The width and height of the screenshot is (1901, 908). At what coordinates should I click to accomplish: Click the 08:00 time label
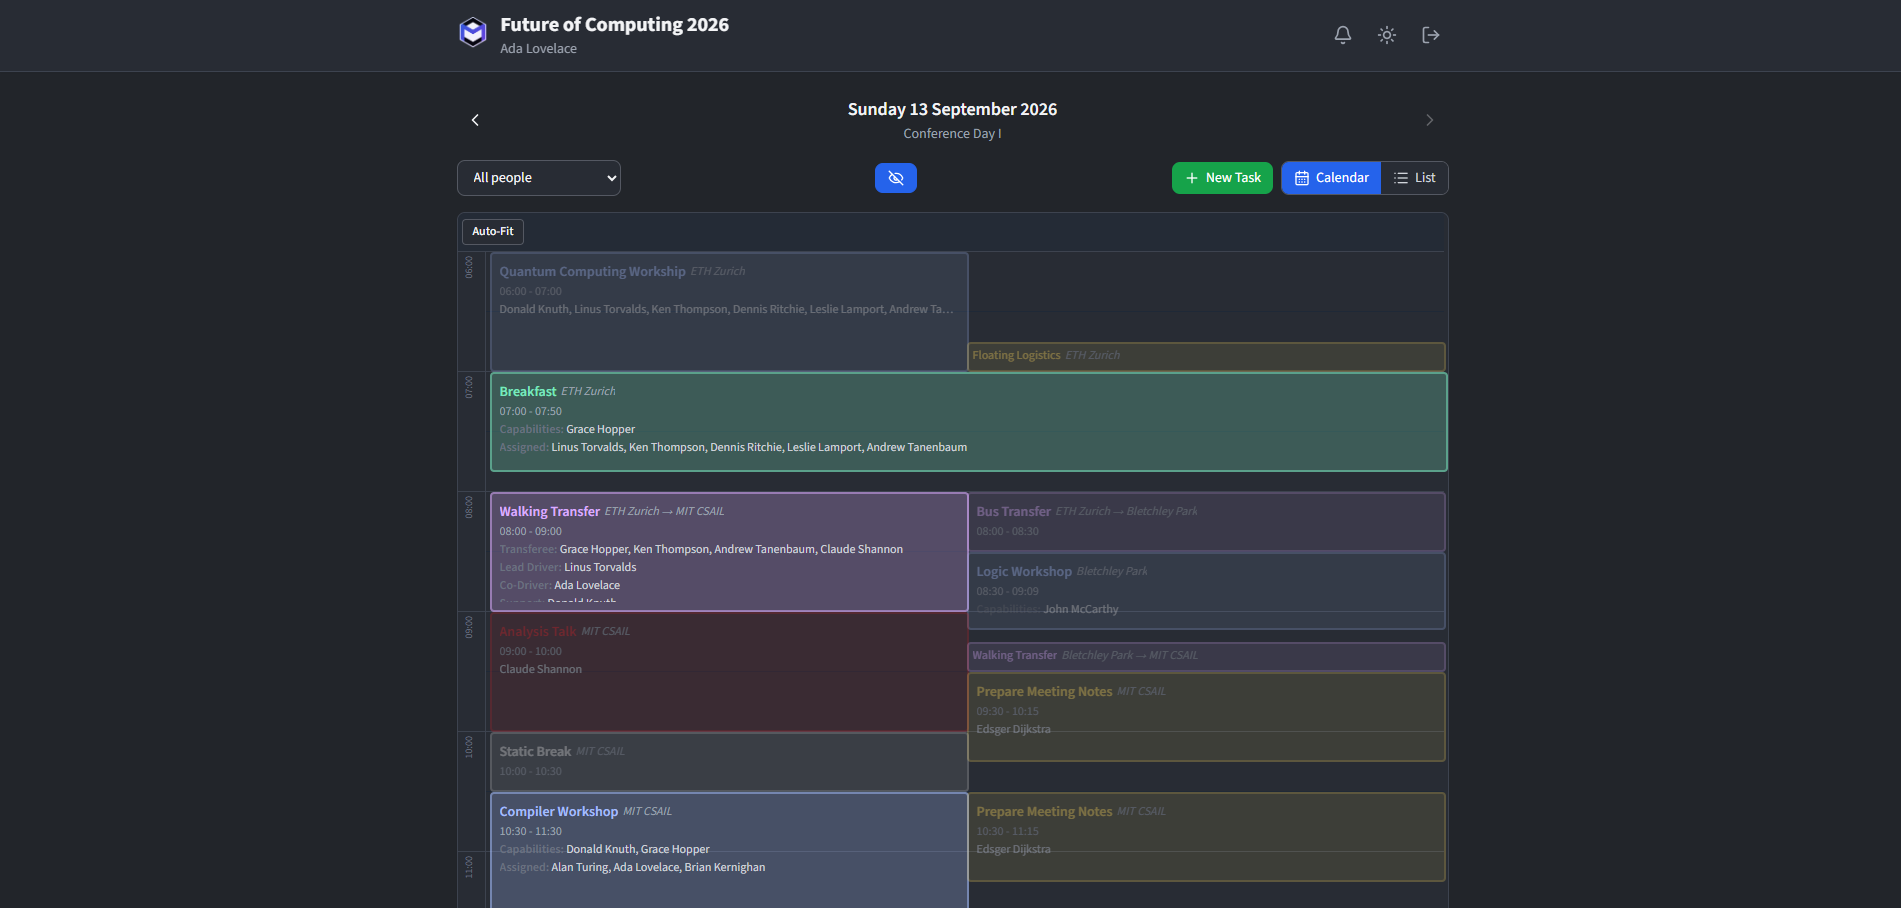469,507
